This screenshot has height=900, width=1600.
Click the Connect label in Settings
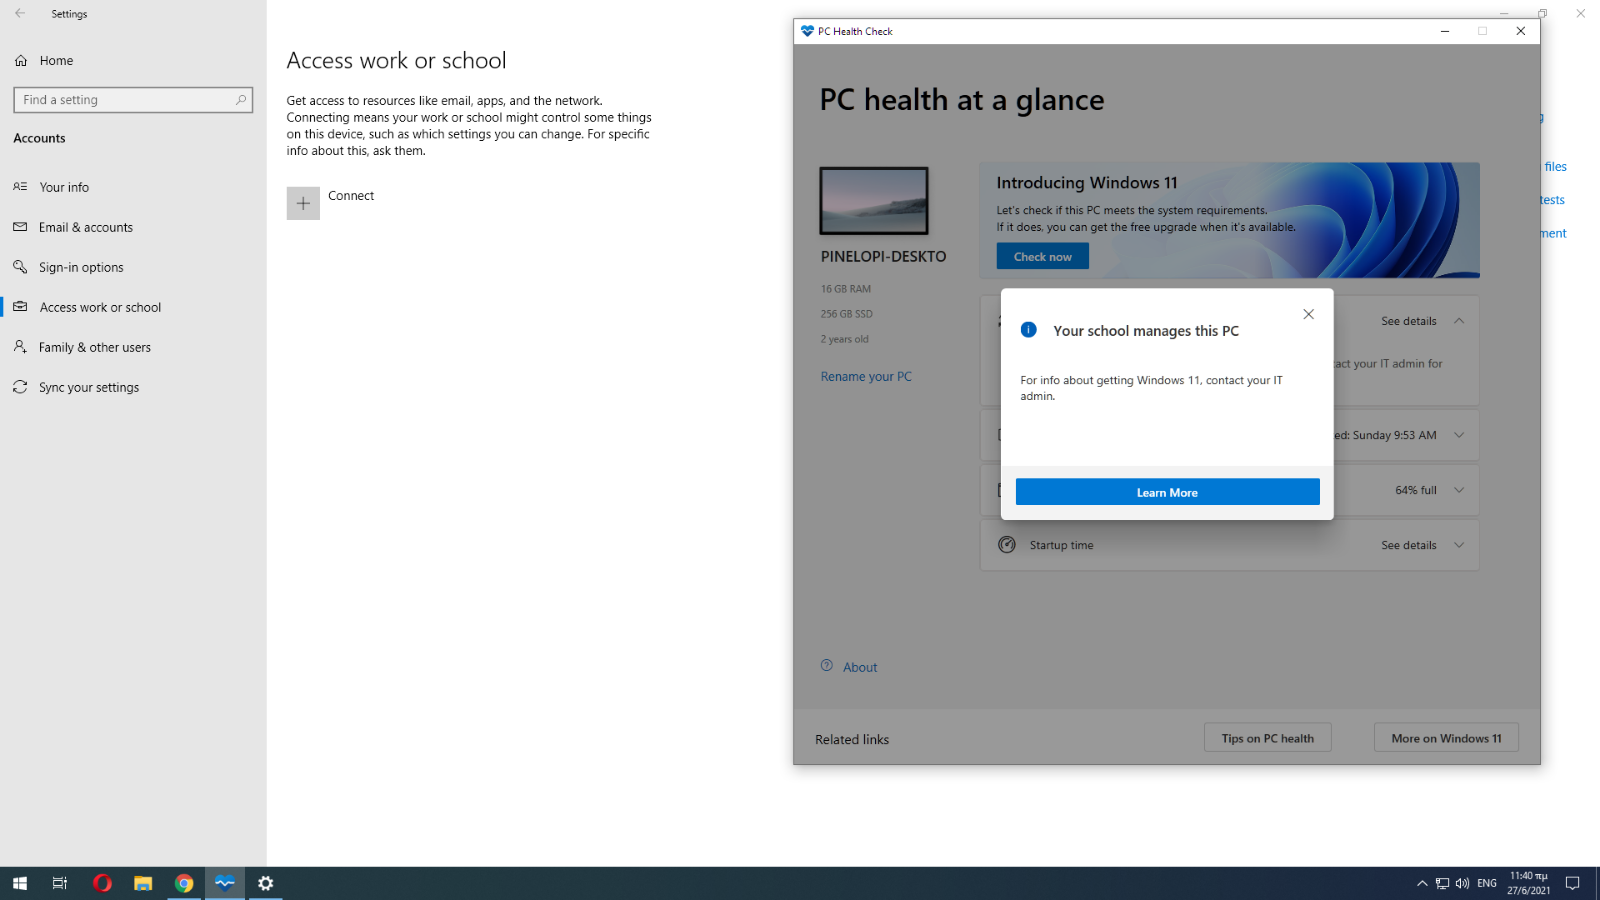point(351,196)
